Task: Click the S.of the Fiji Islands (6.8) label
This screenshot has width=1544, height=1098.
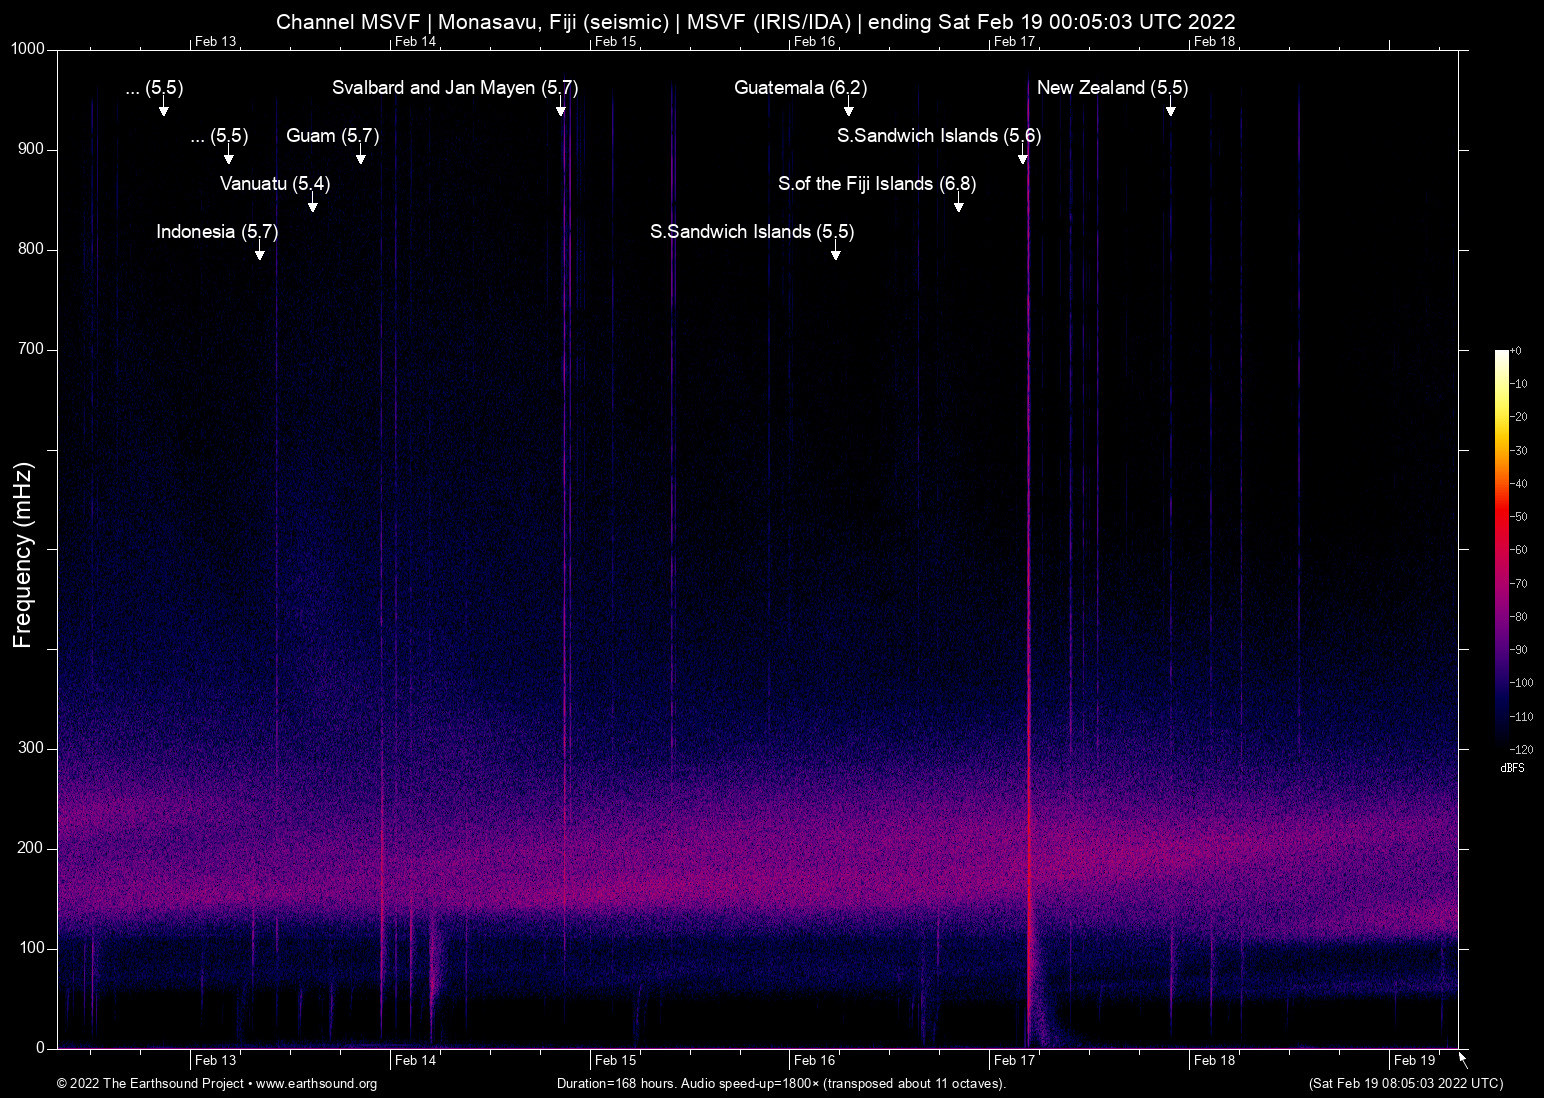Action: click(877, 183)
